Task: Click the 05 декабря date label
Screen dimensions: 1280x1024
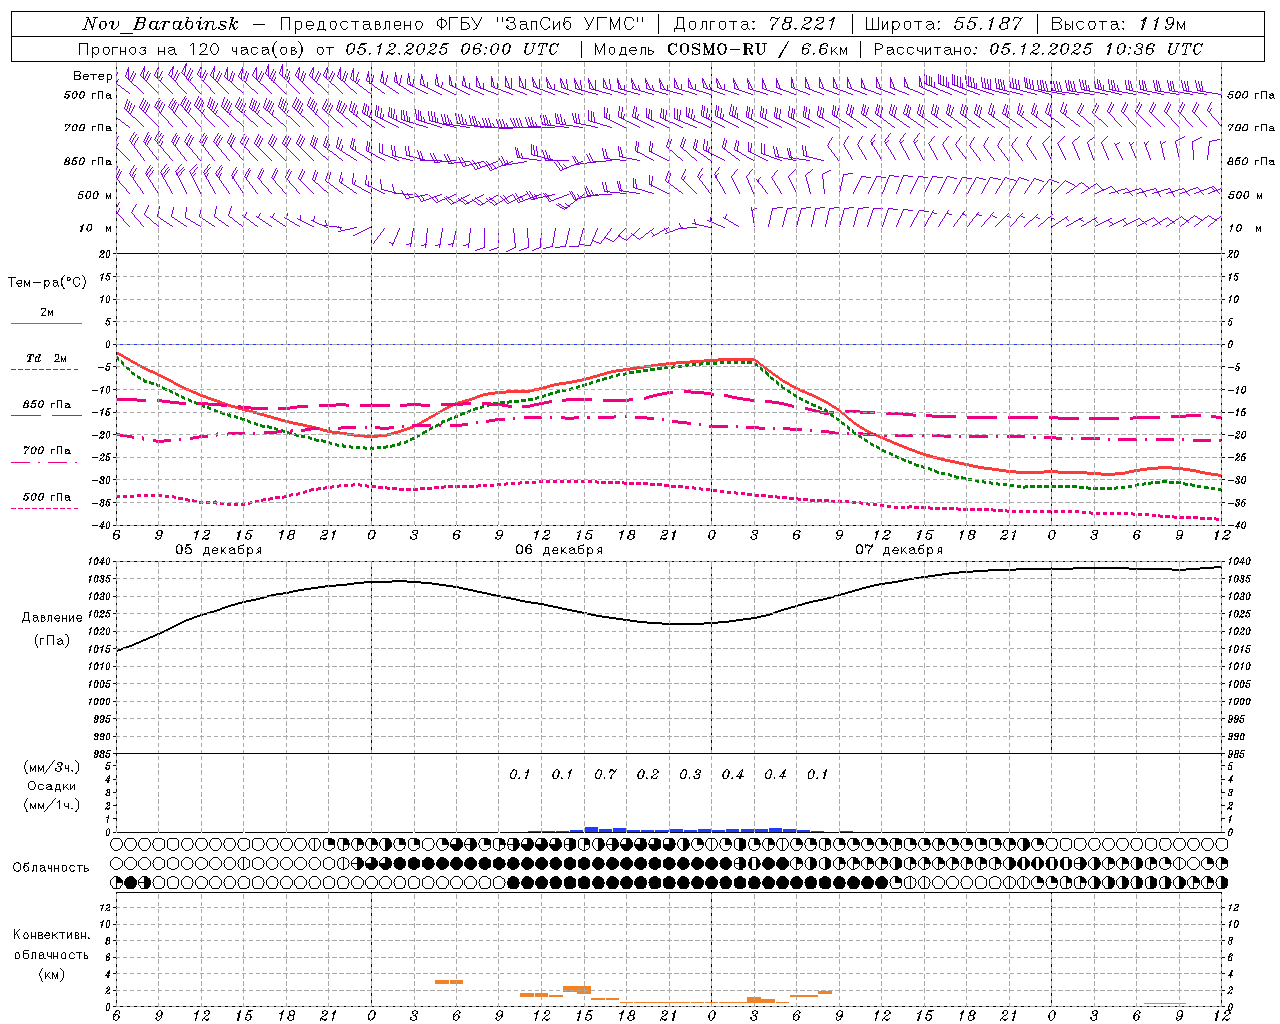Action: click(219, 550)
